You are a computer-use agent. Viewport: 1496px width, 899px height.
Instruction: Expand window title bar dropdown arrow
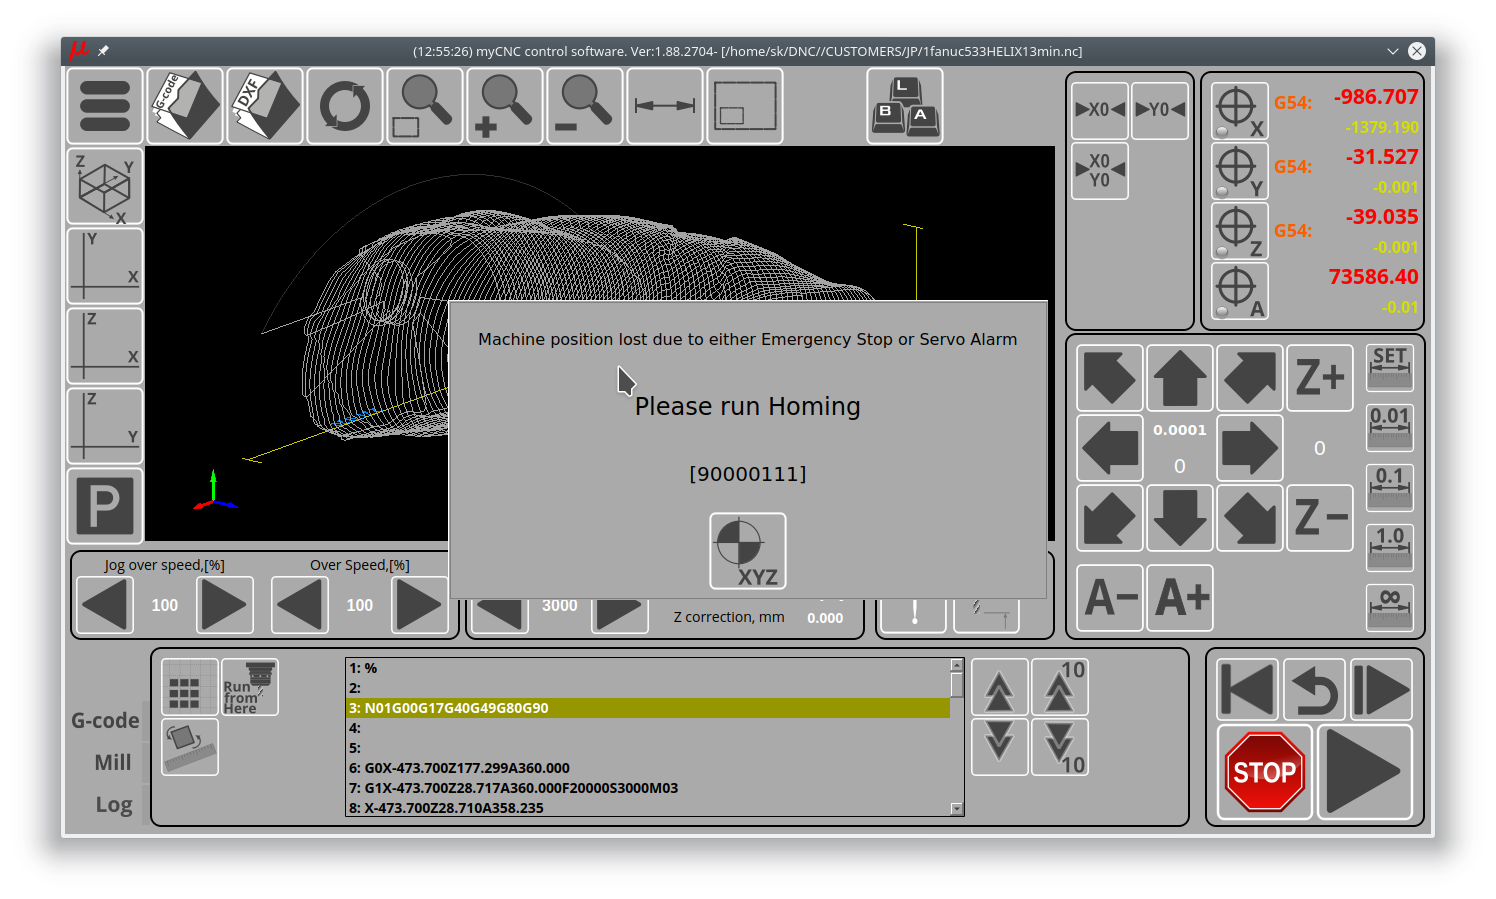coord(1392,51)
